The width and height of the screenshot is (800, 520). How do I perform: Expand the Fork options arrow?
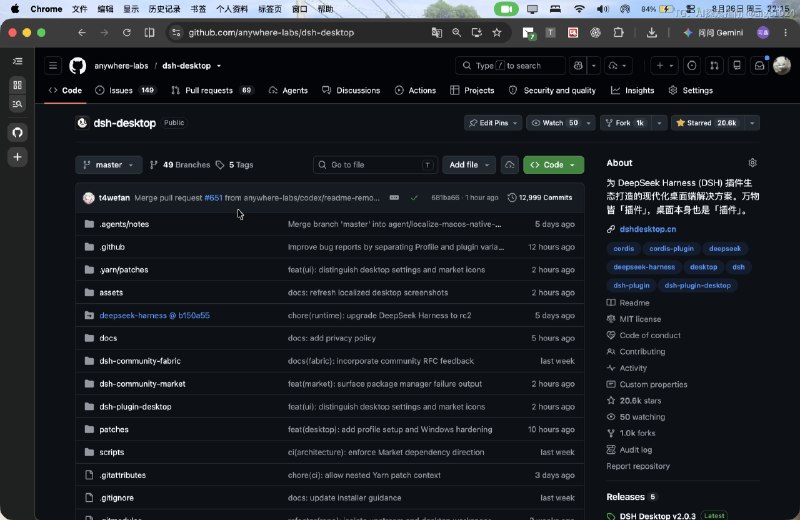(659, 123)
